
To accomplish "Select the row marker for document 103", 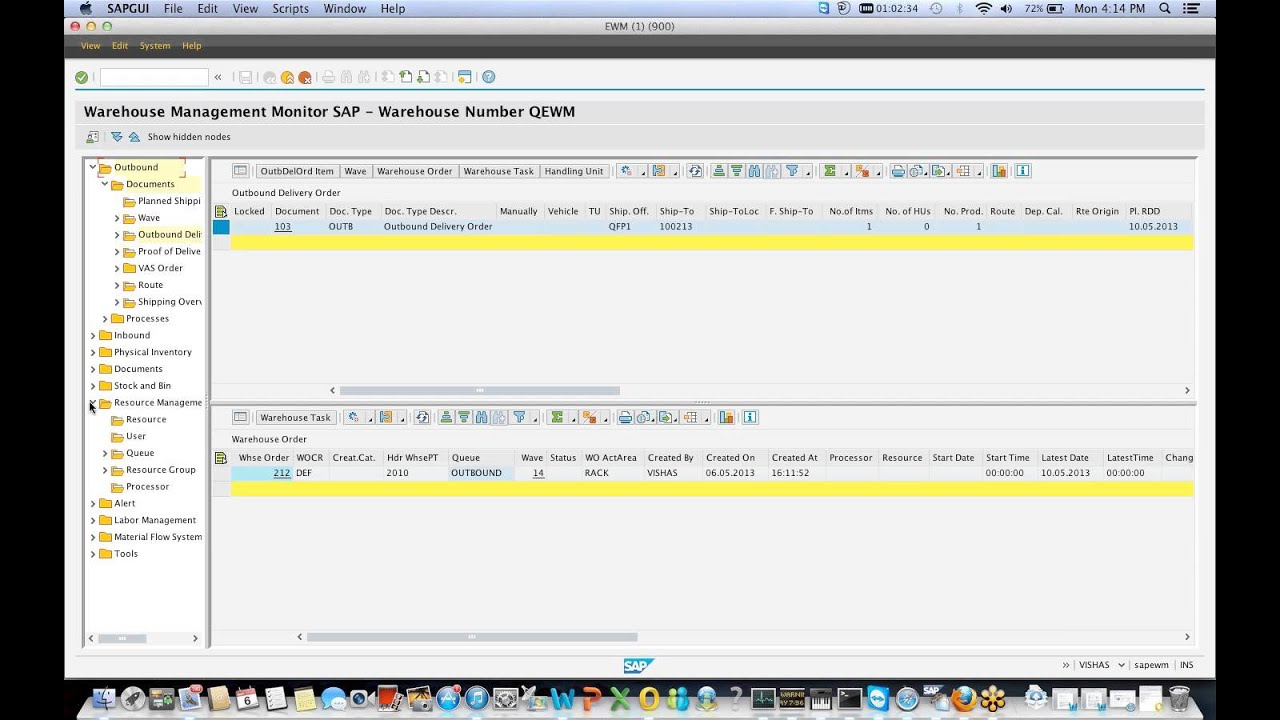I will click(x=221, y=227).
